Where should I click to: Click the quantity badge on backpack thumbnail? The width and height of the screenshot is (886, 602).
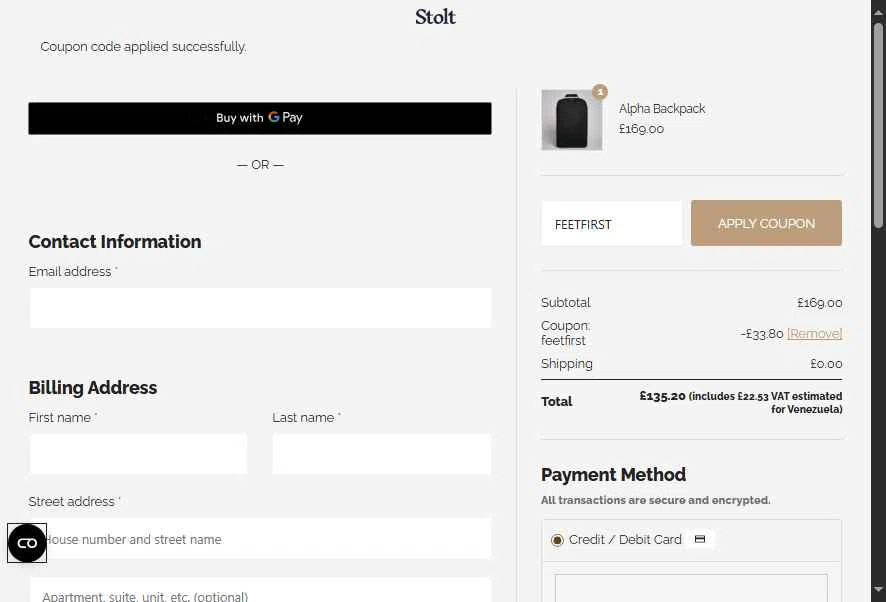[x=600, y=92]
